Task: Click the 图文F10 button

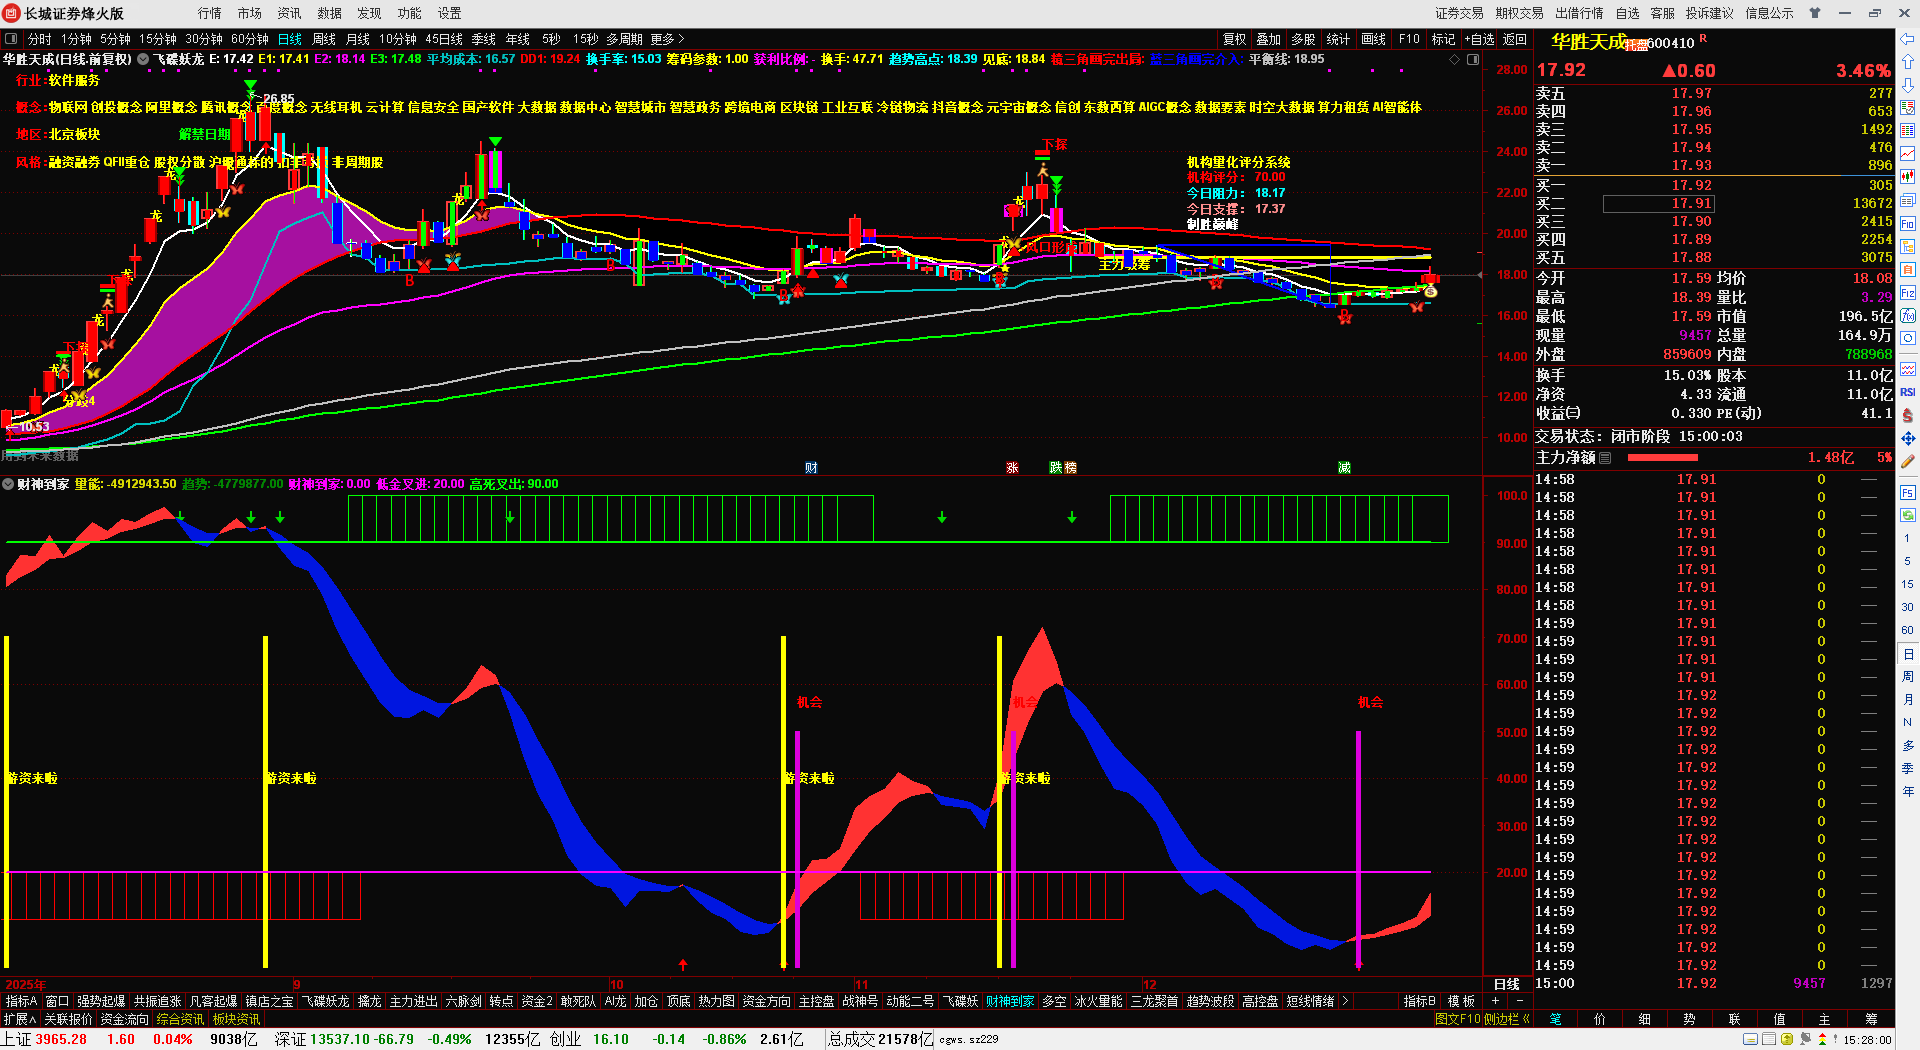Action: [1457, 1019]
